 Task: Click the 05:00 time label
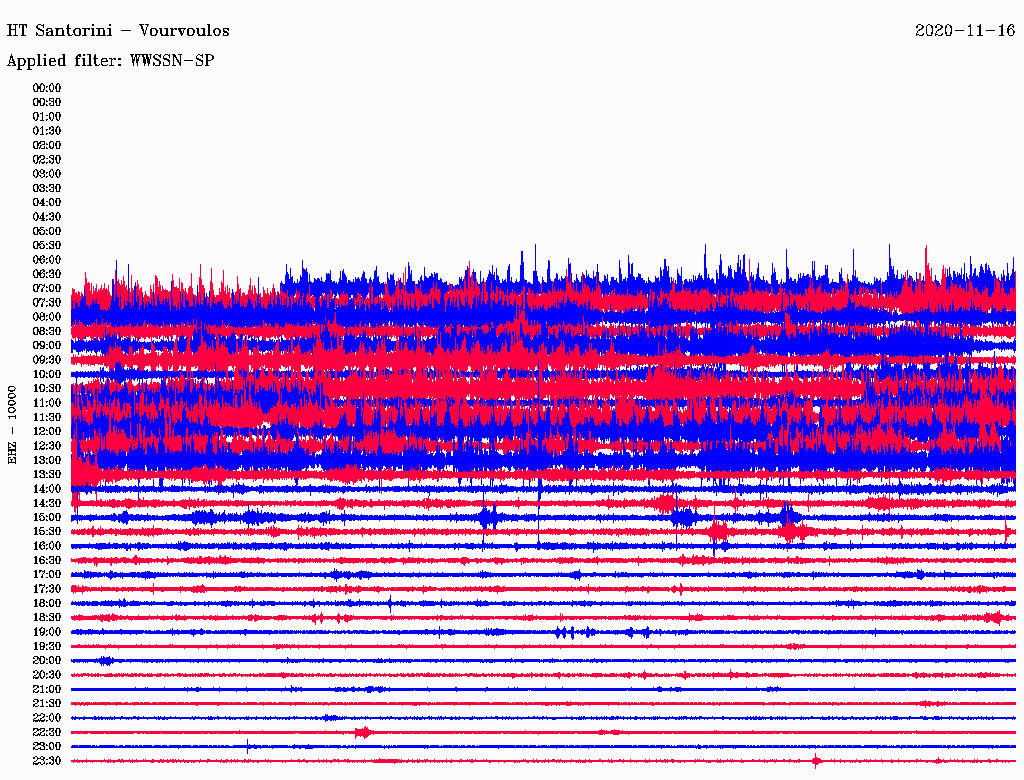[47, 231]
